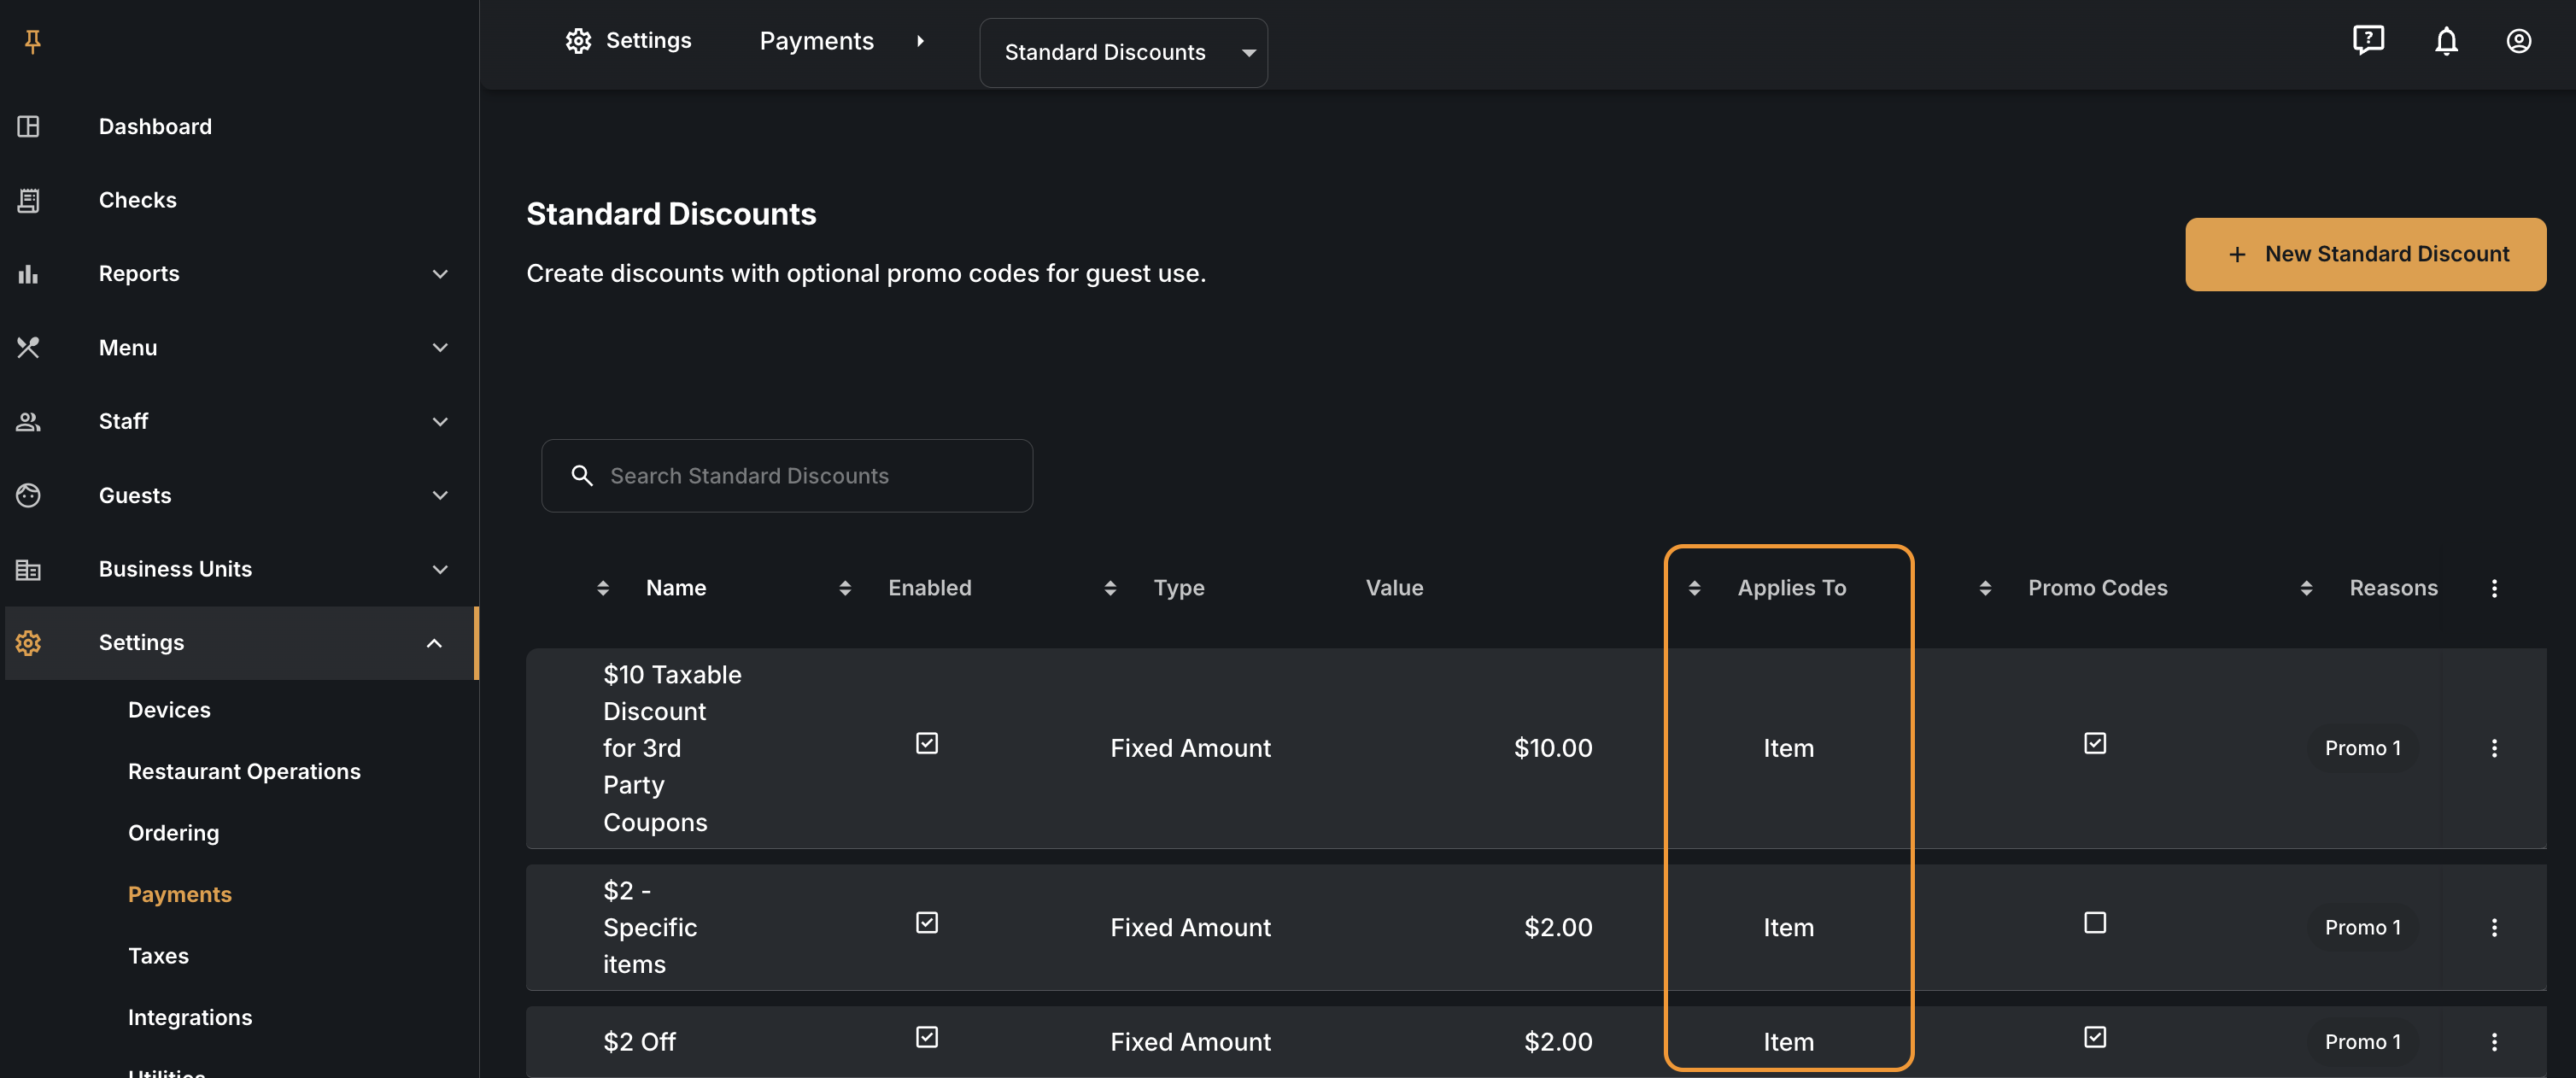This screenshot has width=2576, height=1078.
Task: Click Payments breadcrumb link
Action: coord(816,41)
